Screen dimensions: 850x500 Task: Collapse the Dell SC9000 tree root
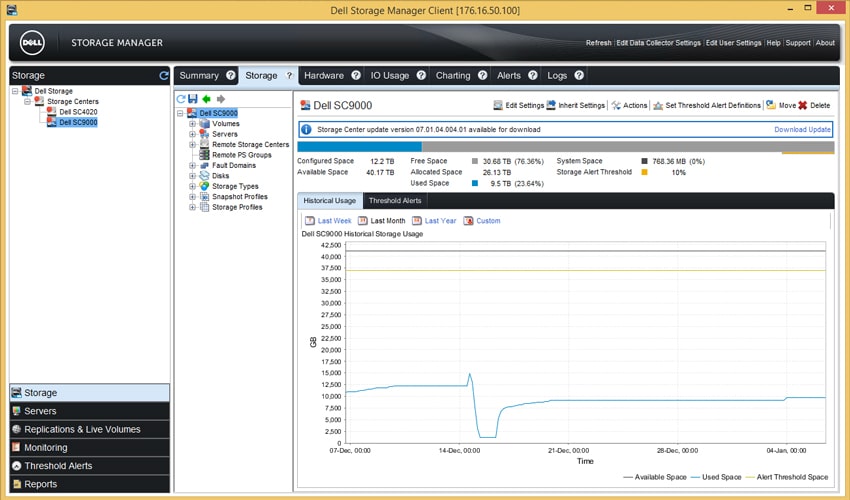[x=180, y=113]
